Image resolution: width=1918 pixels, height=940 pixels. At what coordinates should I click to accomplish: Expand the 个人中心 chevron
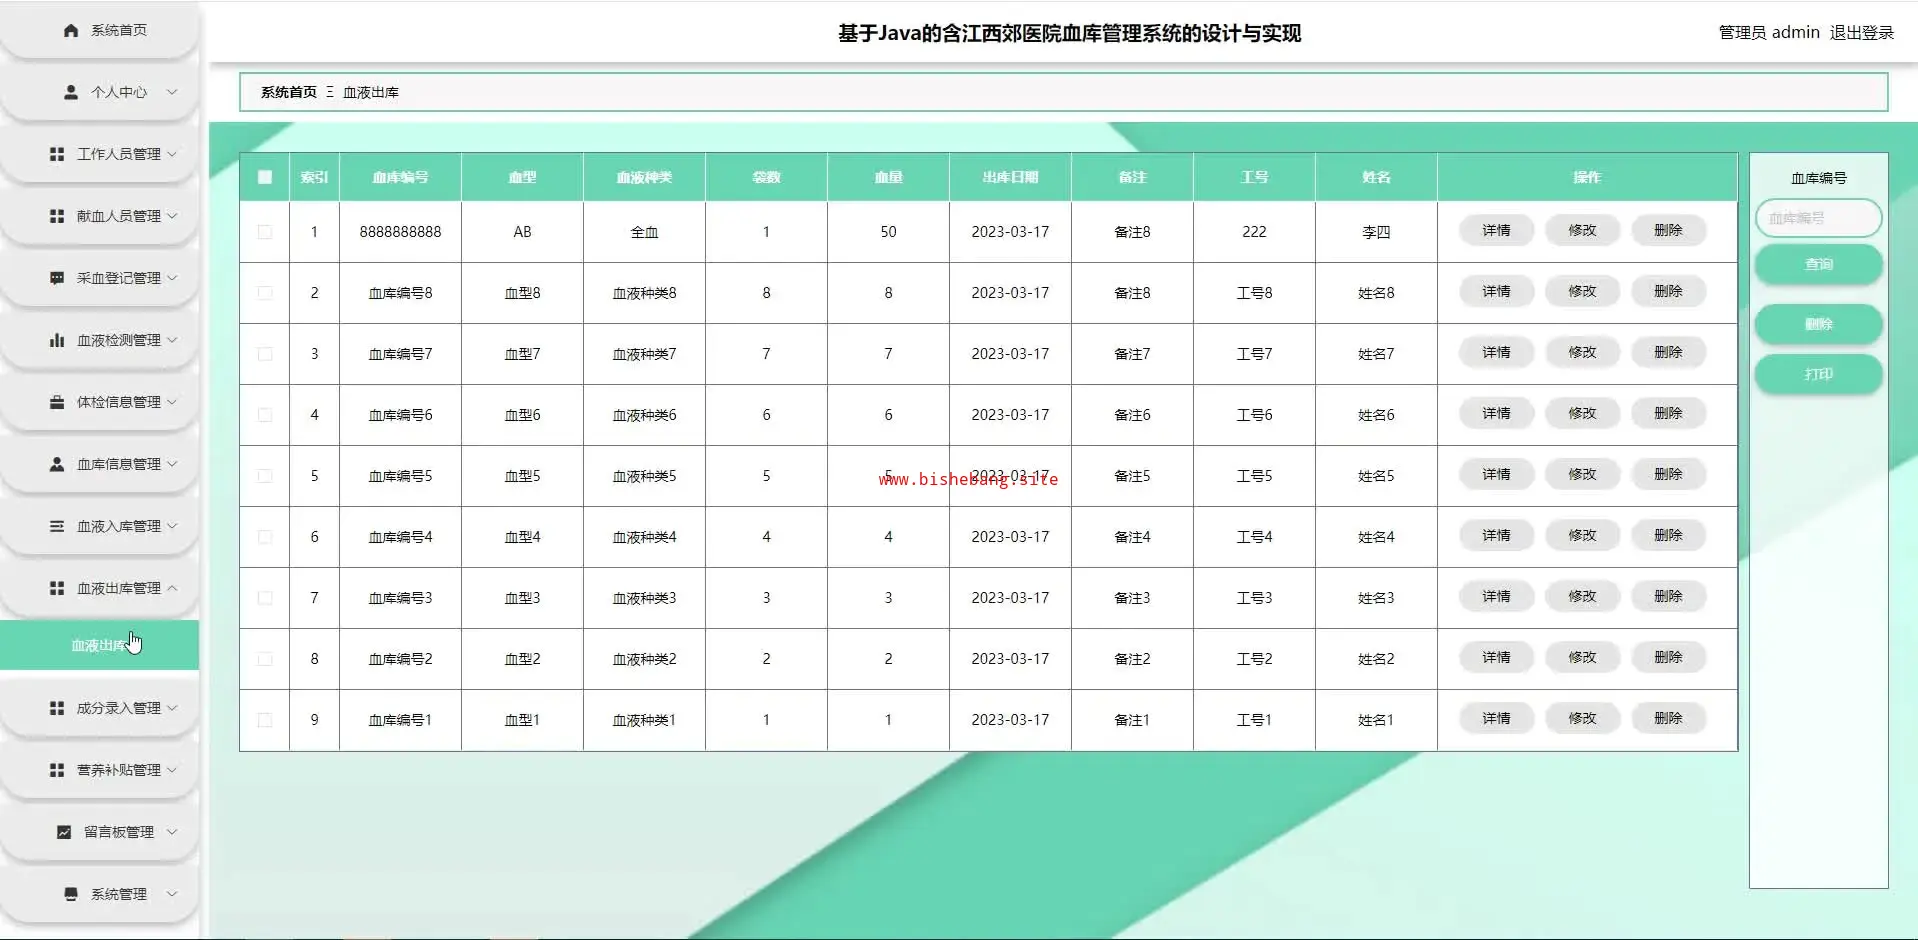point(172,92)
